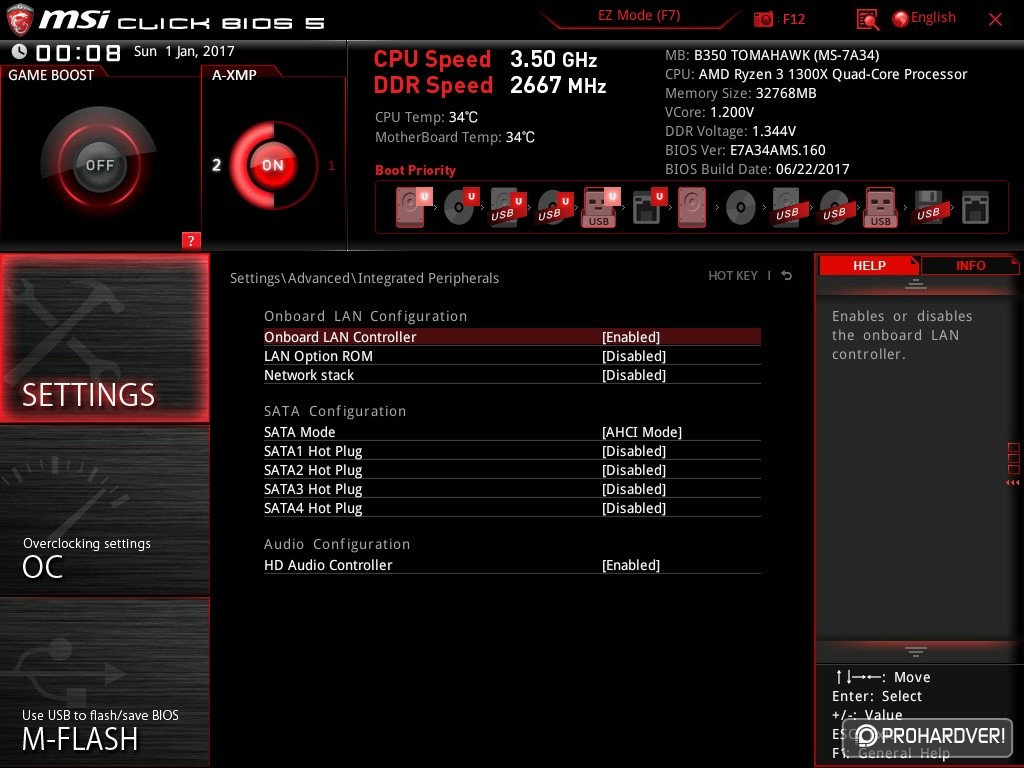Click the Boot Priority heading
1024x768 pixels.
click(x=415, y=170)
